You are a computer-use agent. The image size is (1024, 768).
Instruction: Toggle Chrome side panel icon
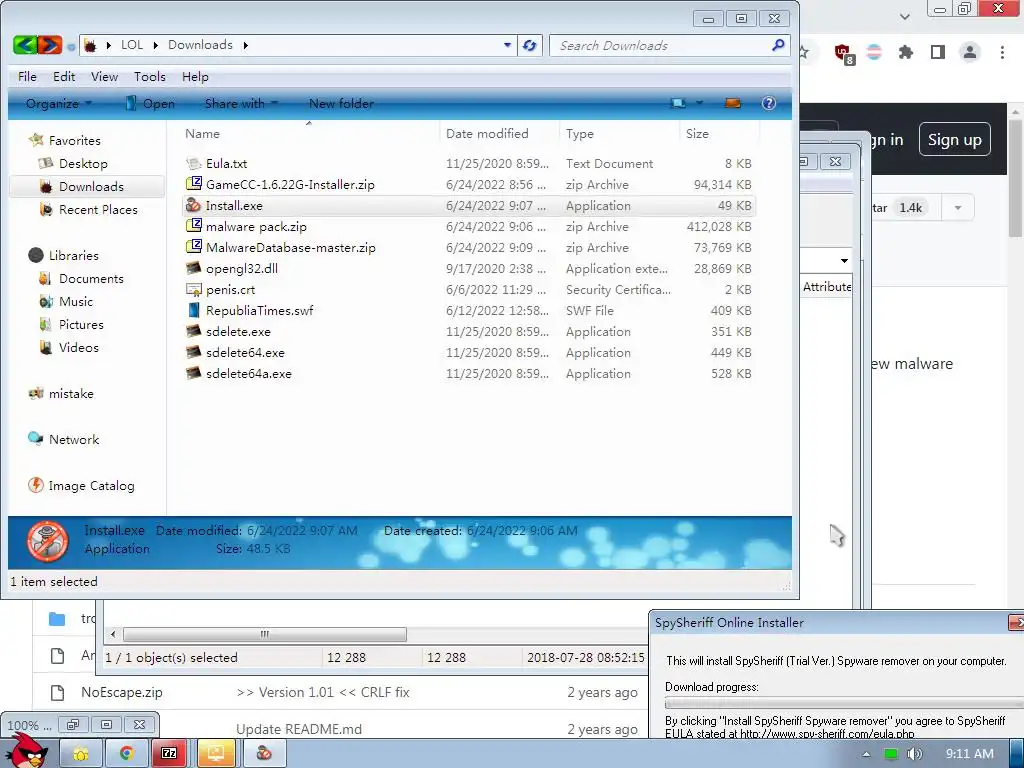938,52
